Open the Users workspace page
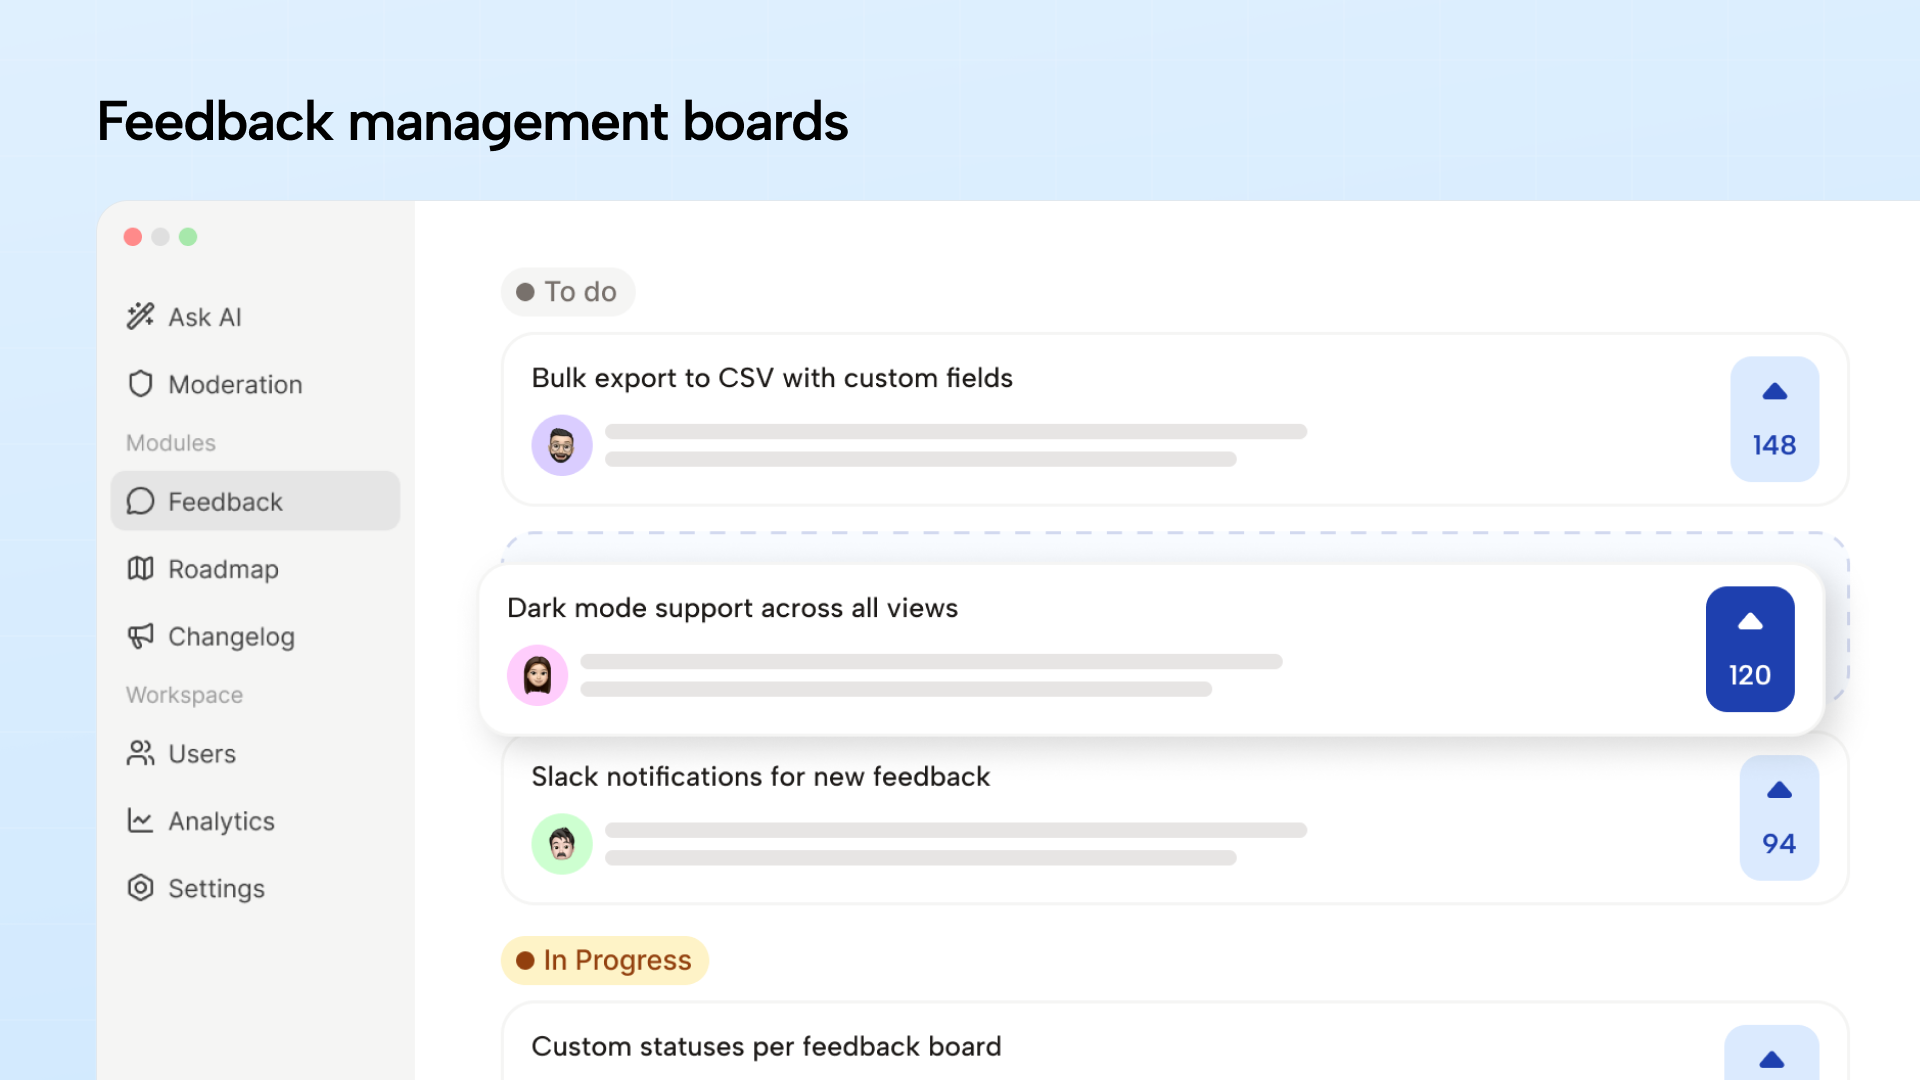Viewport: 1920px width, 1080px height. tap(202, 754)
